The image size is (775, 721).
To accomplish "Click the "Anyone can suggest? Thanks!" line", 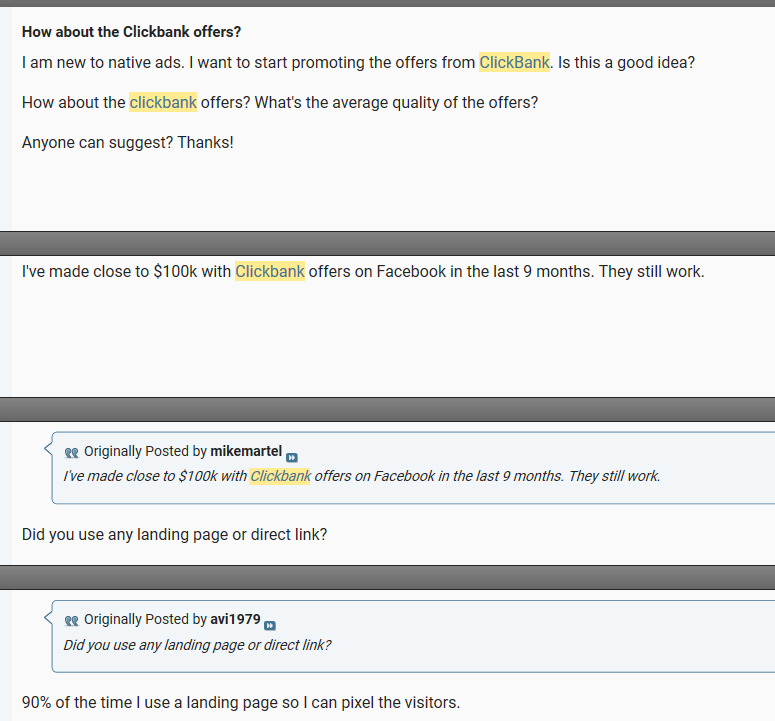I will [x=128, y=142].
